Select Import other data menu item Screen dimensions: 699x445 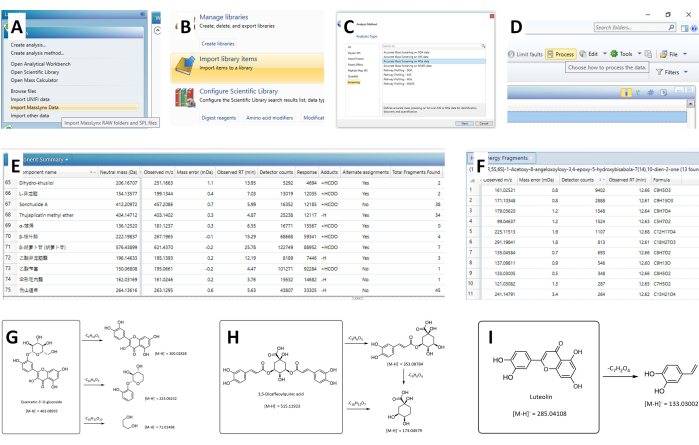[x=30, y=115]
